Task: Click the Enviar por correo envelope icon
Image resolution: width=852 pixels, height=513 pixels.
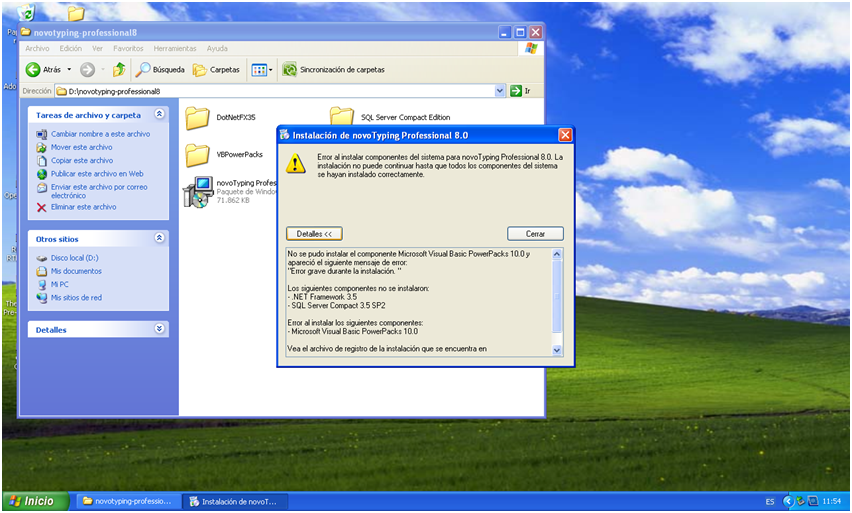Action: pyautogui.click(x=41, y=187)
